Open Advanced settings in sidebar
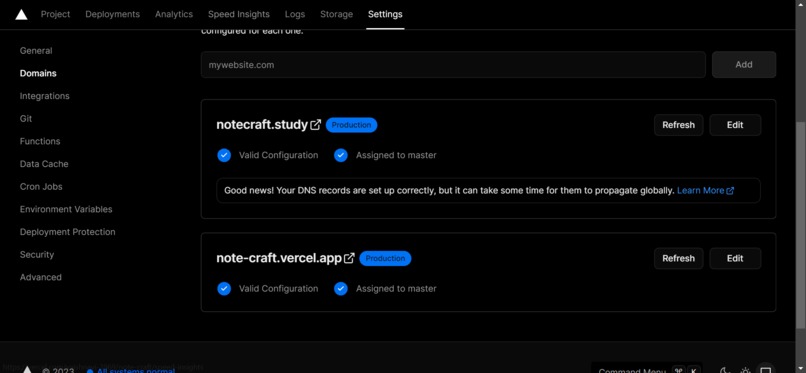The width and height of the screenshot is (806, 373). click(41, 277)
